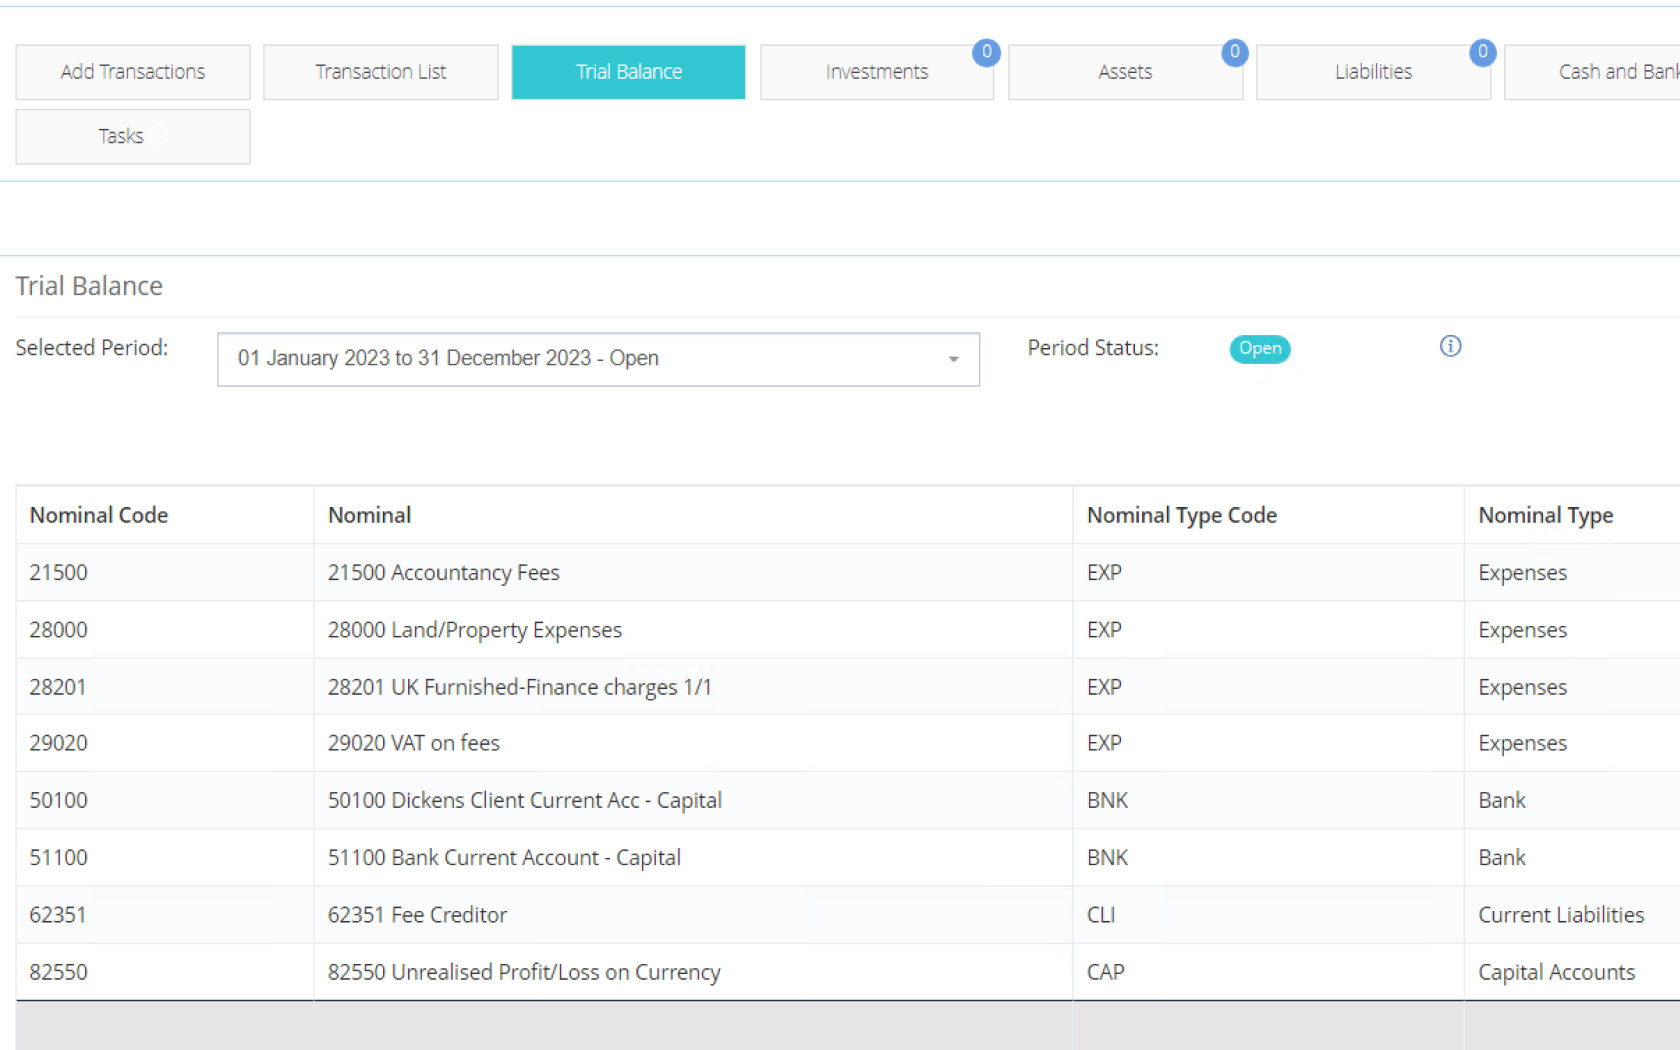Click the Selected Period dropdown arrow

click(953, 359)
